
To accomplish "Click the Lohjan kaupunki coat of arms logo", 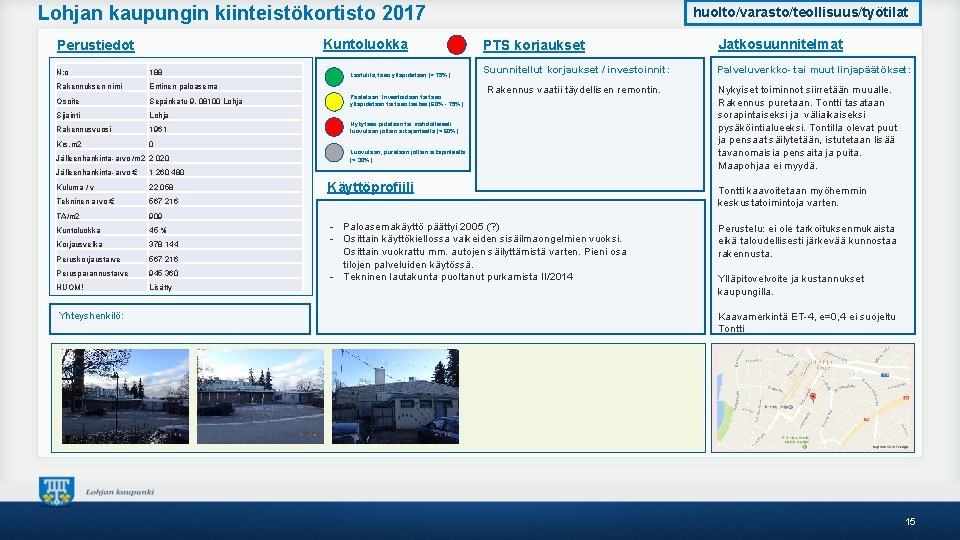I will point(56,492).
